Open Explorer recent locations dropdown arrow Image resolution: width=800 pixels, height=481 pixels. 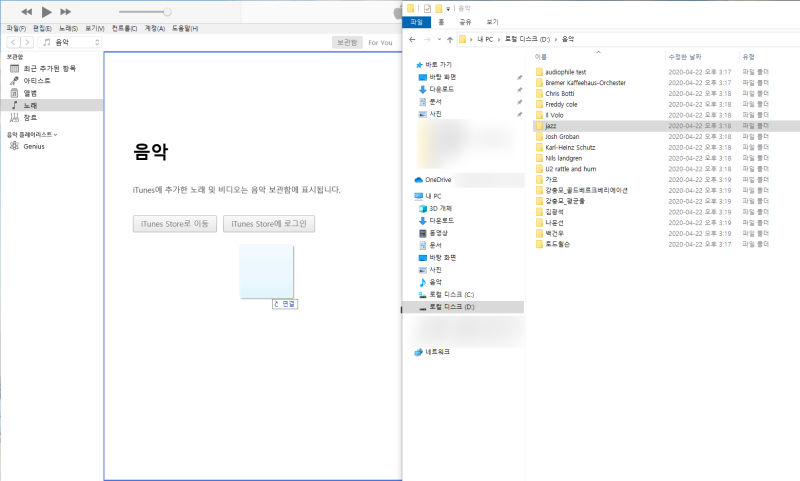[x=439, y=39]
